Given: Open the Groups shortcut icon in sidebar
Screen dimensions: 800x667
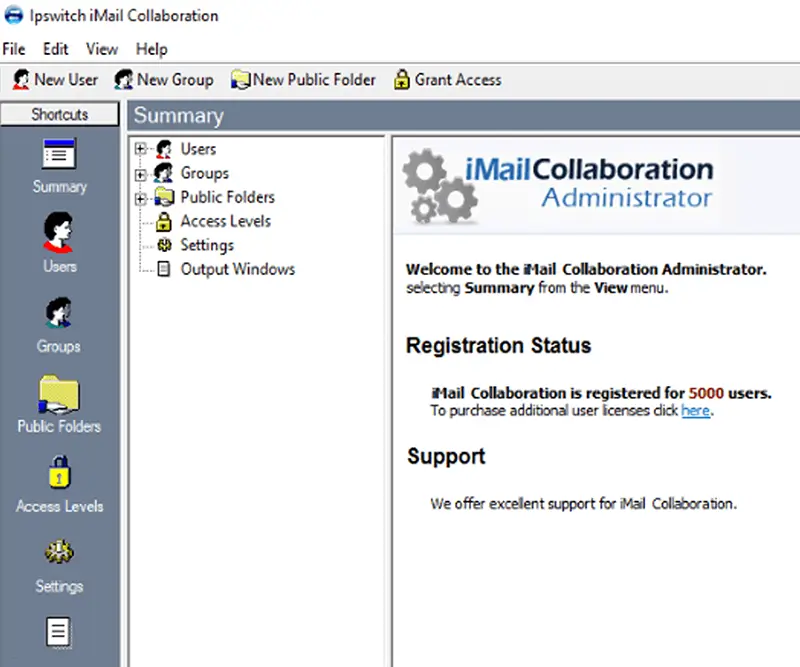Looking at the screenshot, I should point(58,312).
